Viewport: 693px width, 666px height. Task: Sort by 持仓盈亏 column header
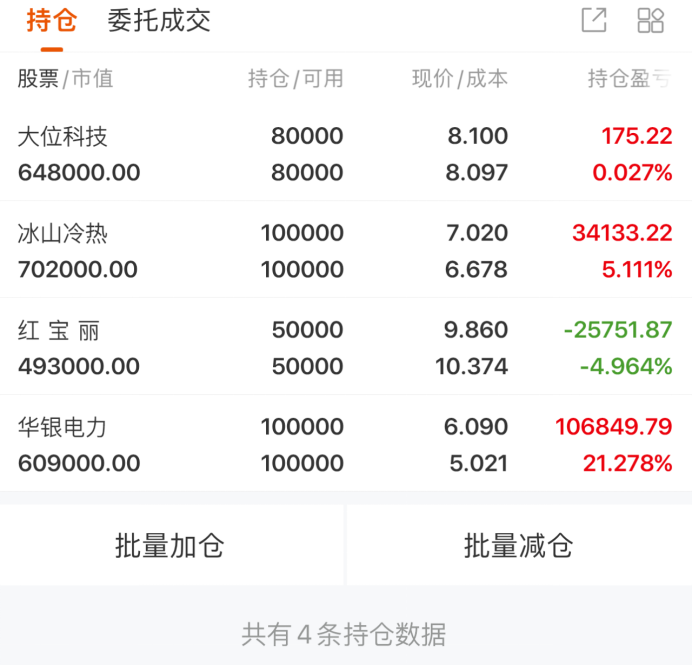(629, 79)
